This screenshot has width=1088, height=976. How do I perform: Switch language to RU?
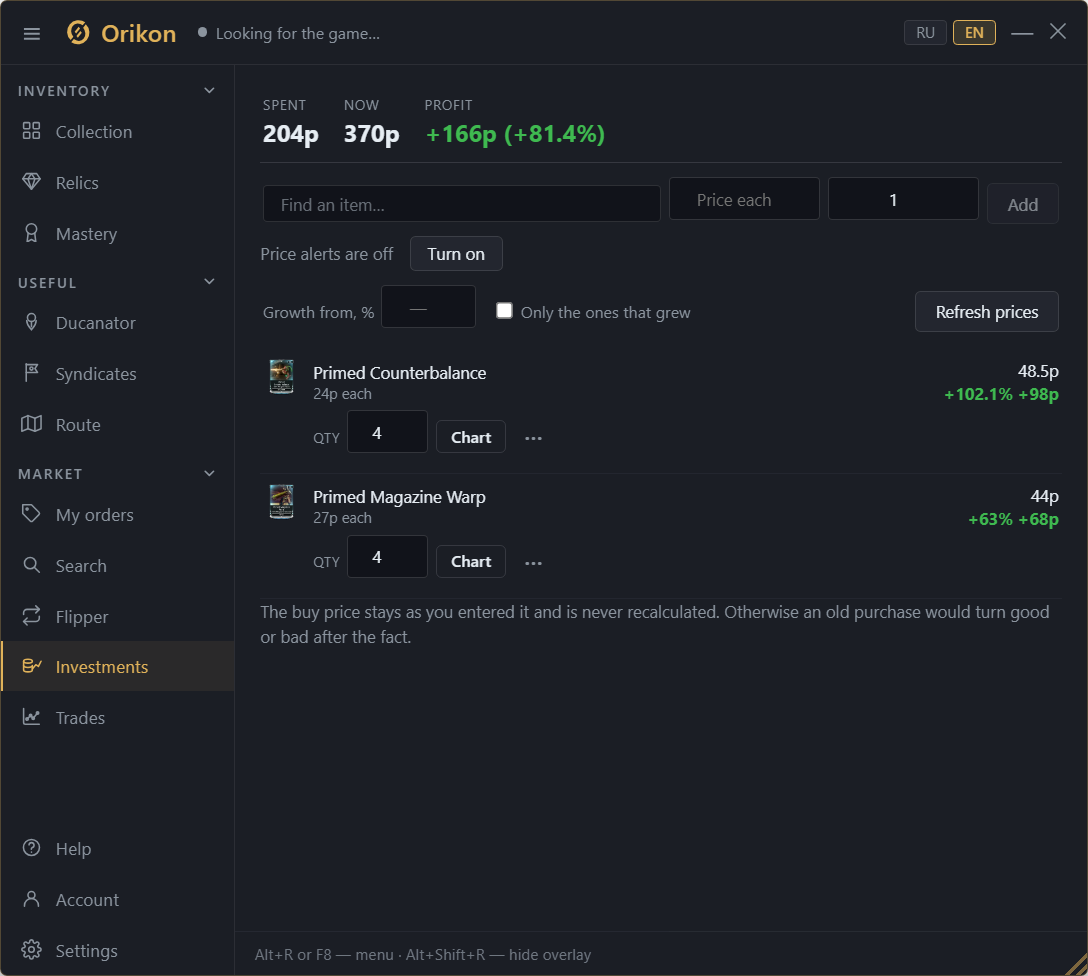tap(925, 33)
